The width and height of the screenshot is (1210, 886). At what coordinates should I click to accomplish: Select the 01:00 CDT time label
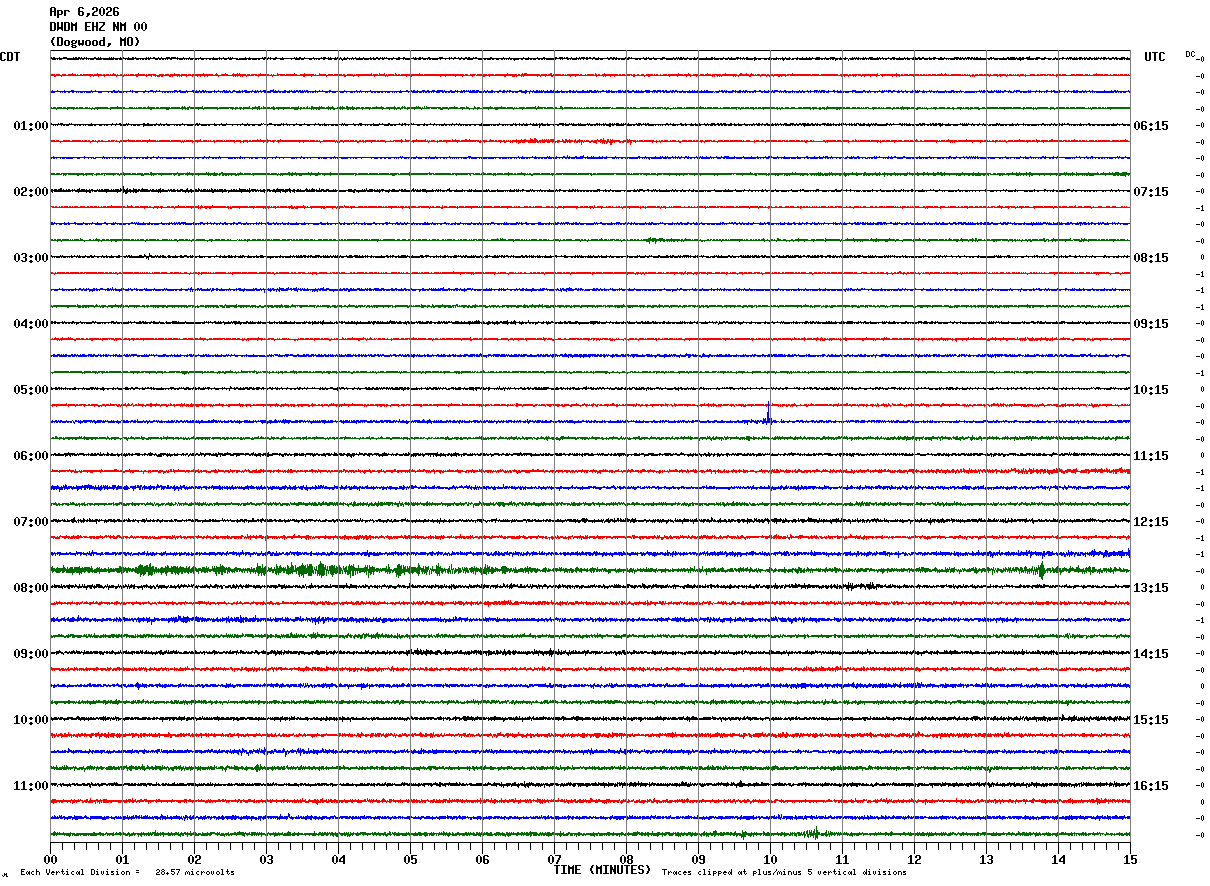[x=31, y=126]
